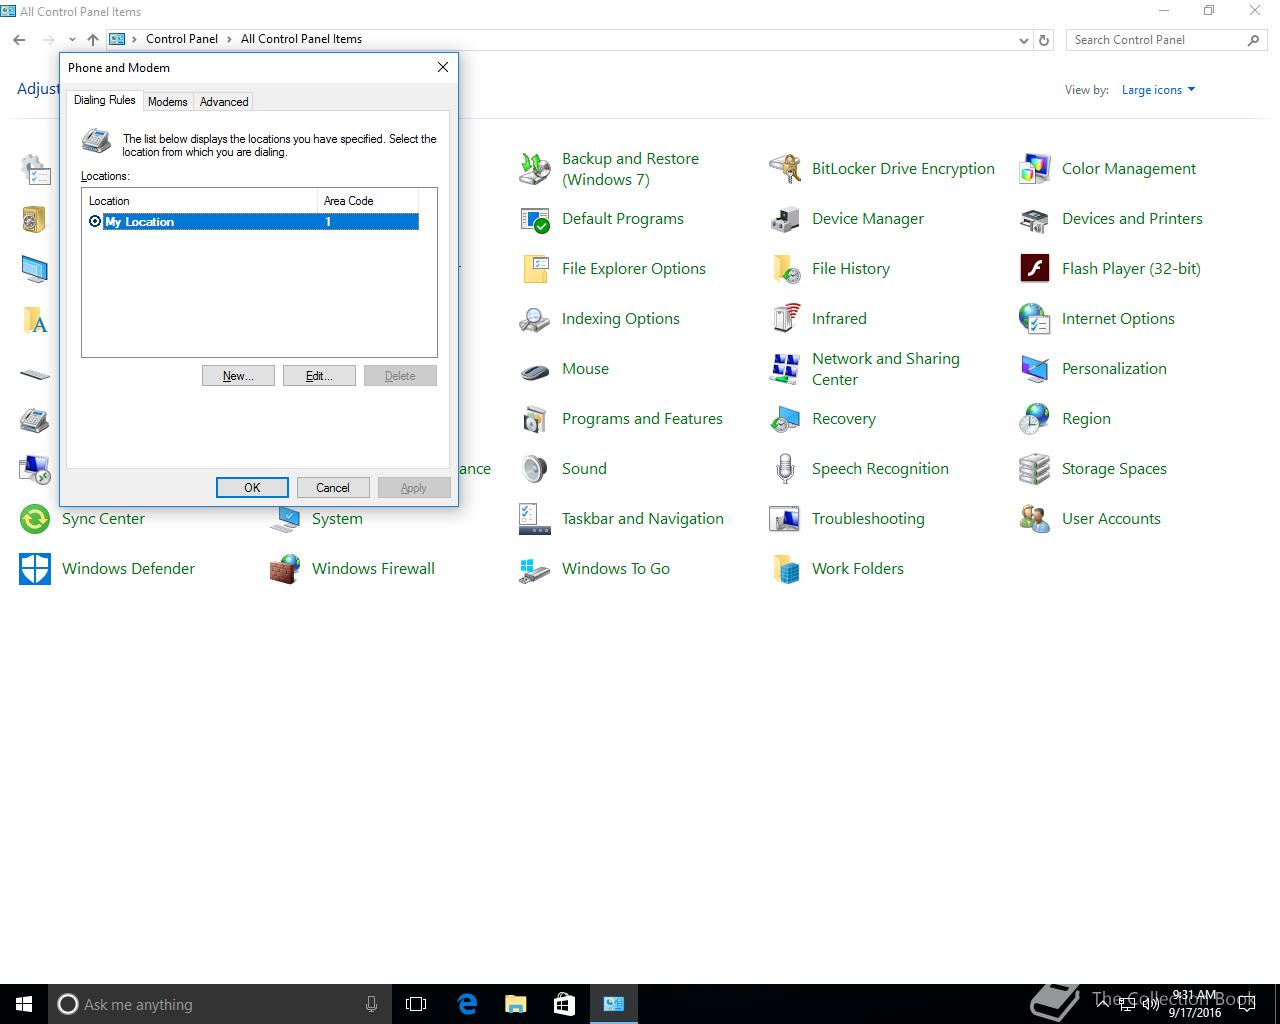
Task: Click the New... button in the dialog
Action: click(238, 376)
